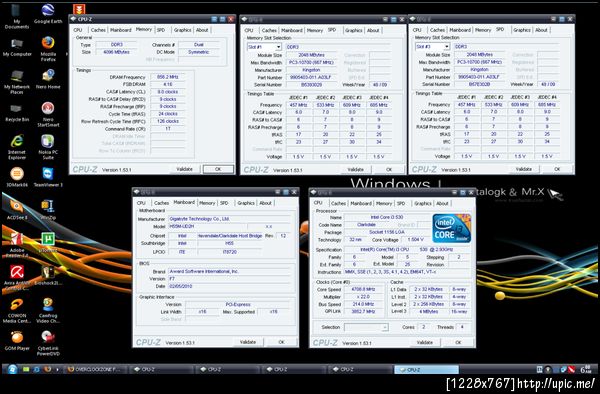The height and width of the screenshot is (394, 600).
Task: Click Validate in the Slot #1 SPD window
Action: click(355, 169)
